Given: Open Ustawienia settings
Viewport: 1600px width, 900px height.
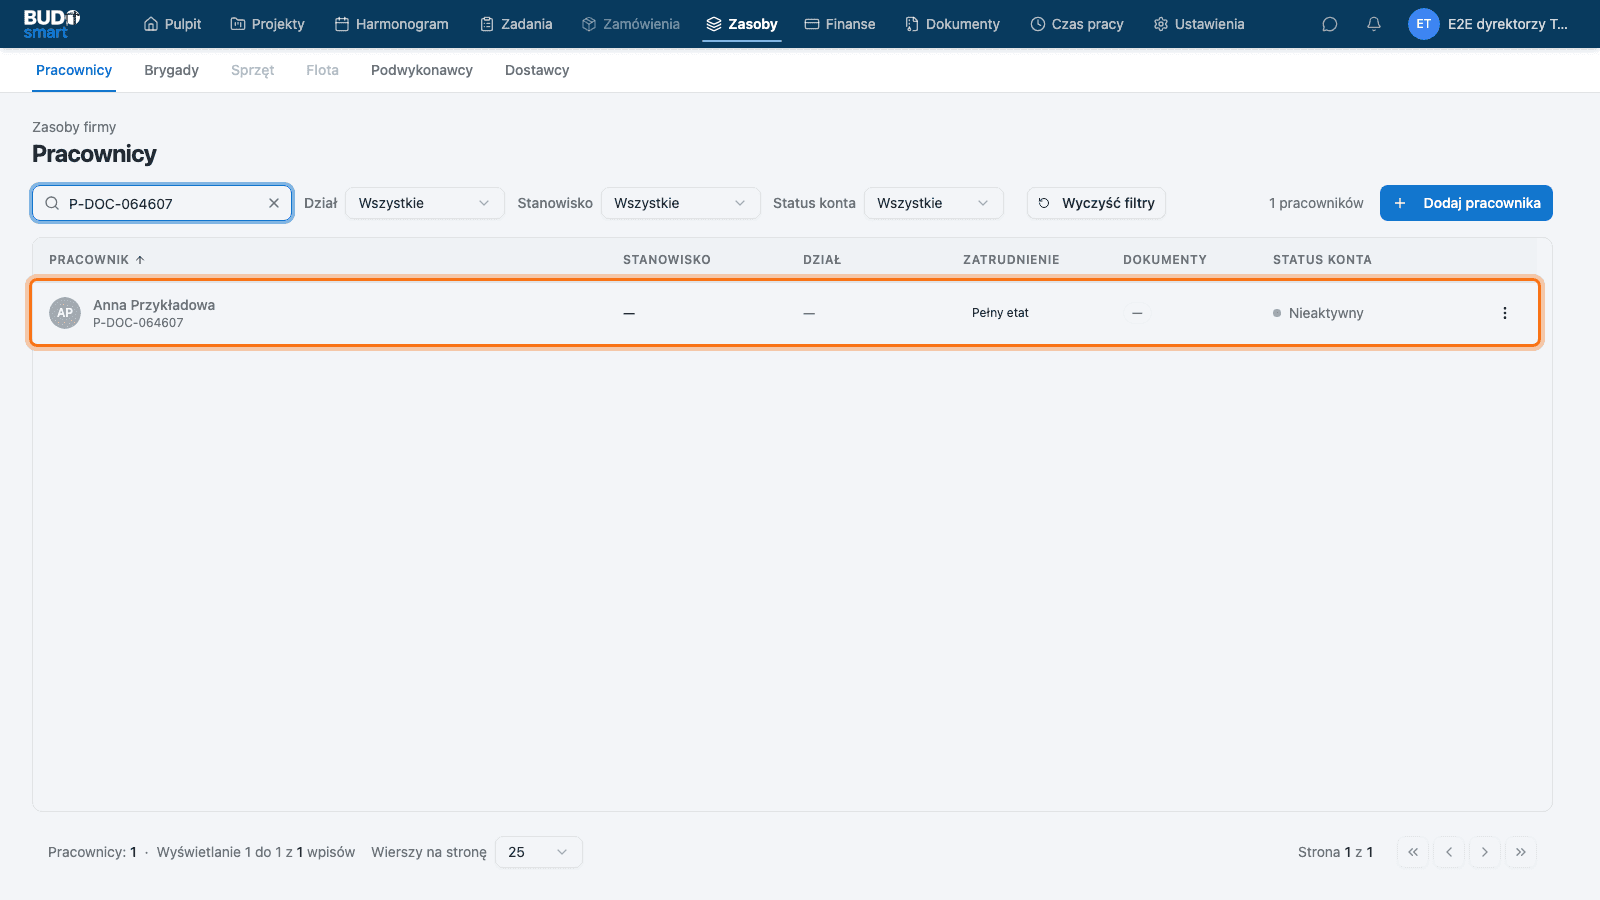Looking at the screenshot, I should pos(1199,24).
